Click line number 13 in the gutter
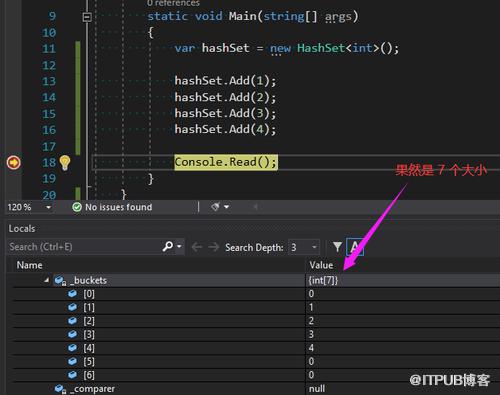This screenshot has height=395, width=500. point(49,81)
